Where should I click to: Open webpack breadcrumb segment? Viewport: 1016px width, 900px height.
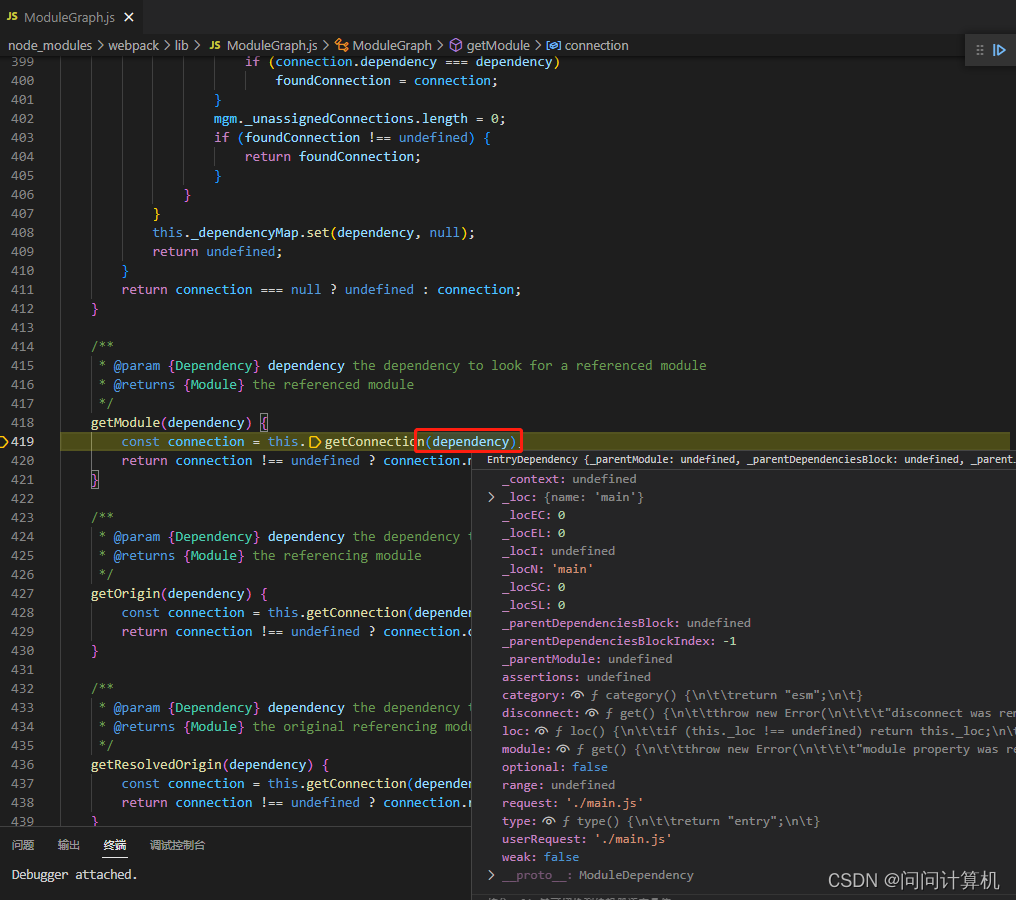click(x=133, y=45)
